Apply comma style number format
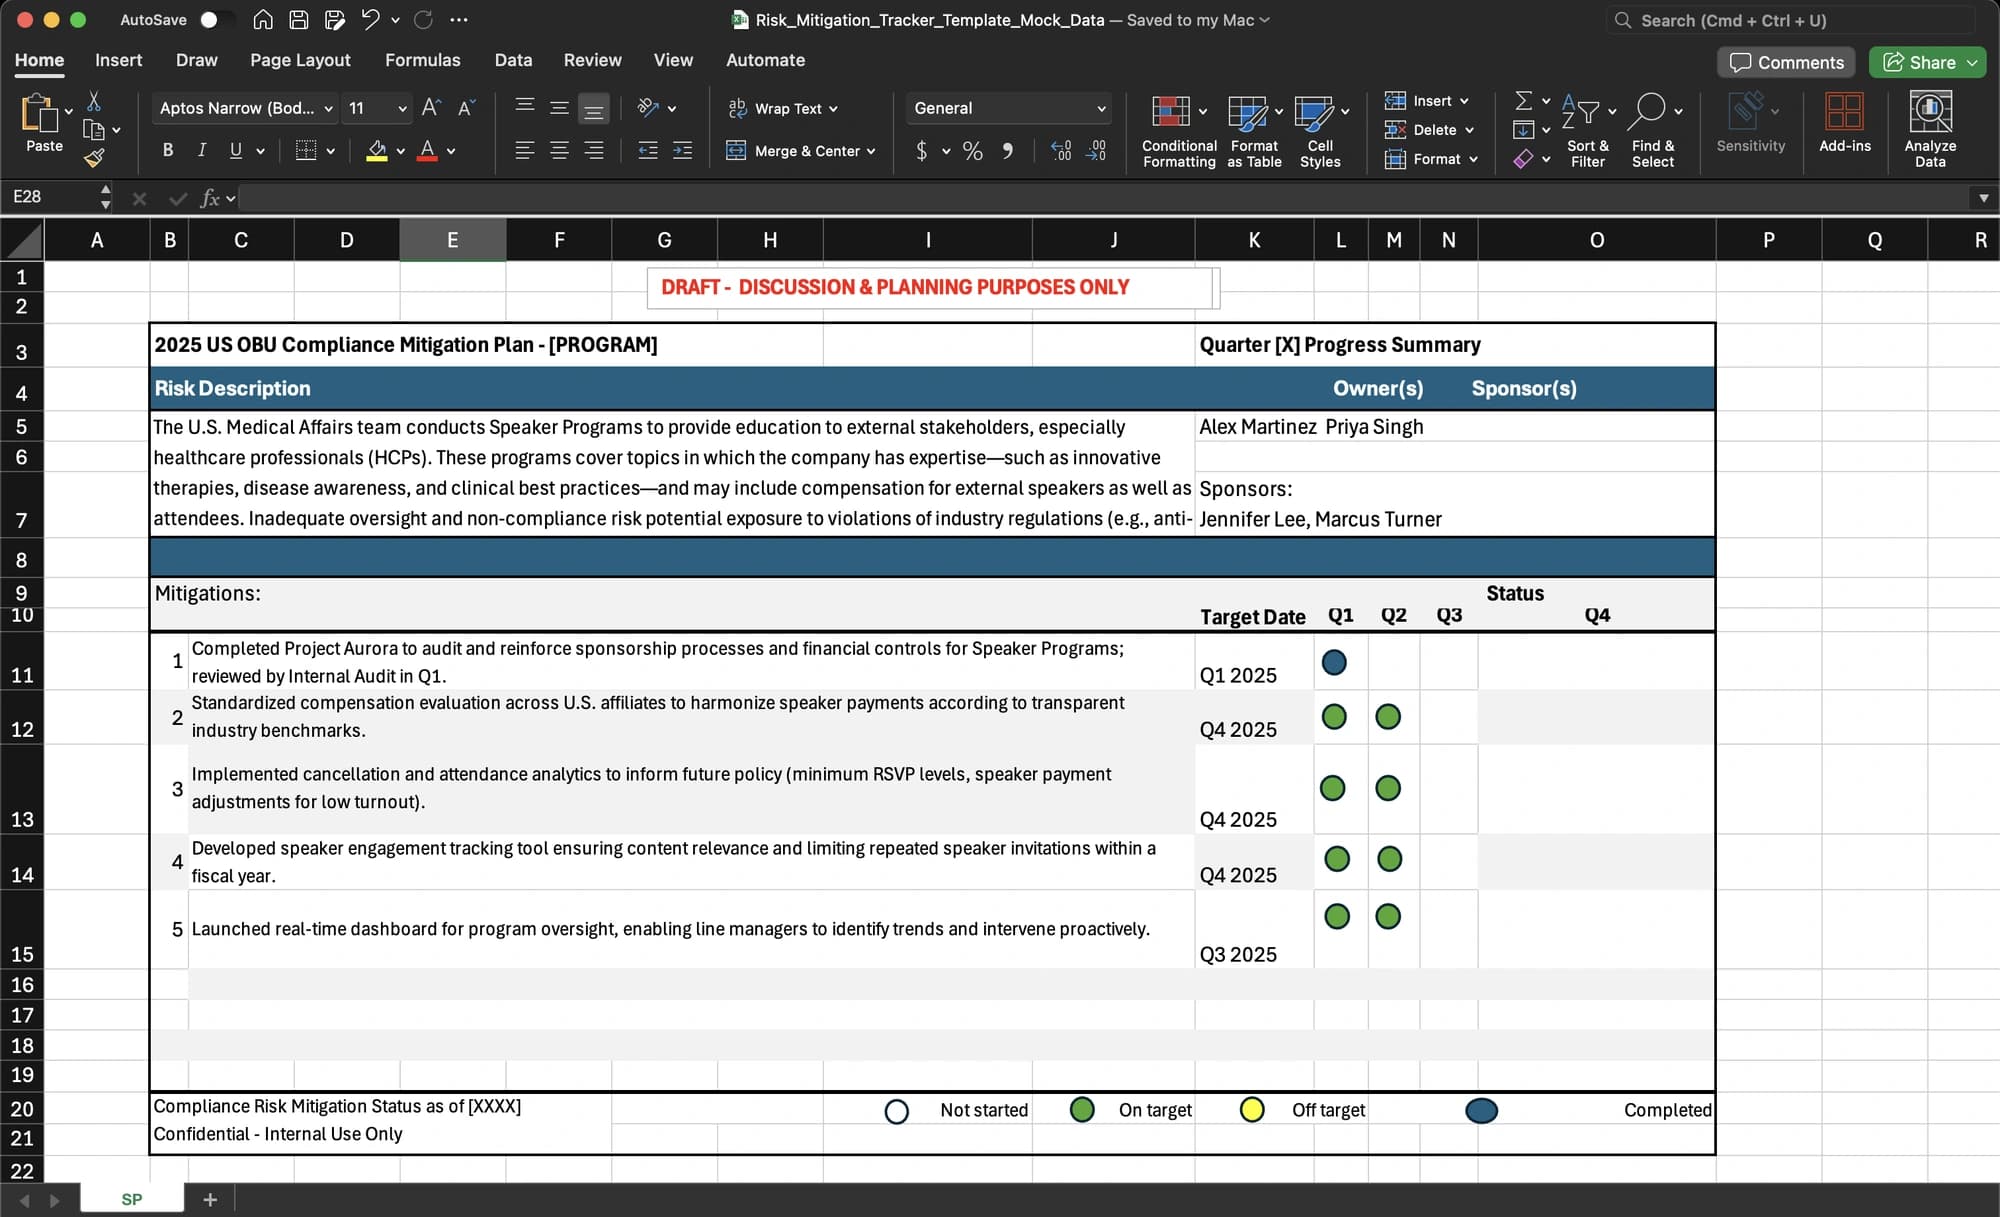The width and height of the screenshot is (2000, 1217). tap(1008, 150)
